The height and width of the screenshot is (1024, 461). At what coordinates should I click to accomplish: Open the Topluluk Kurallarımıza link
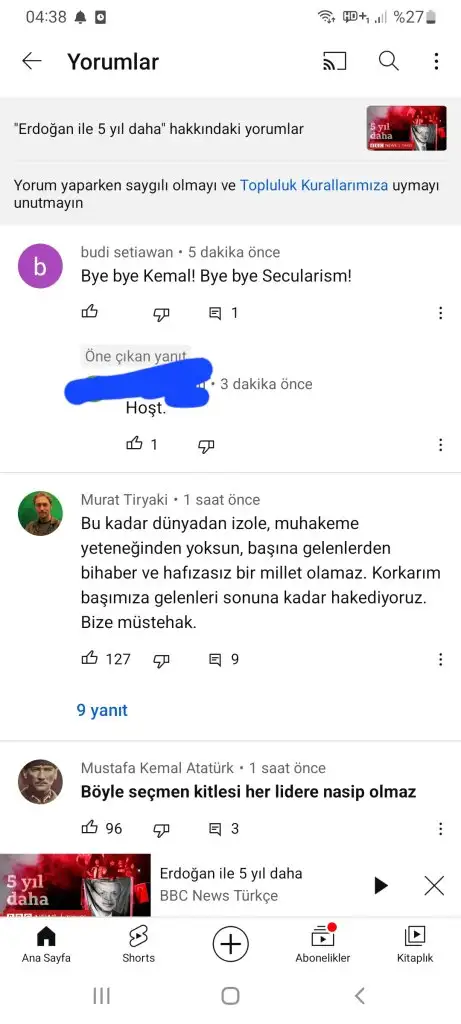coord(314,185)
